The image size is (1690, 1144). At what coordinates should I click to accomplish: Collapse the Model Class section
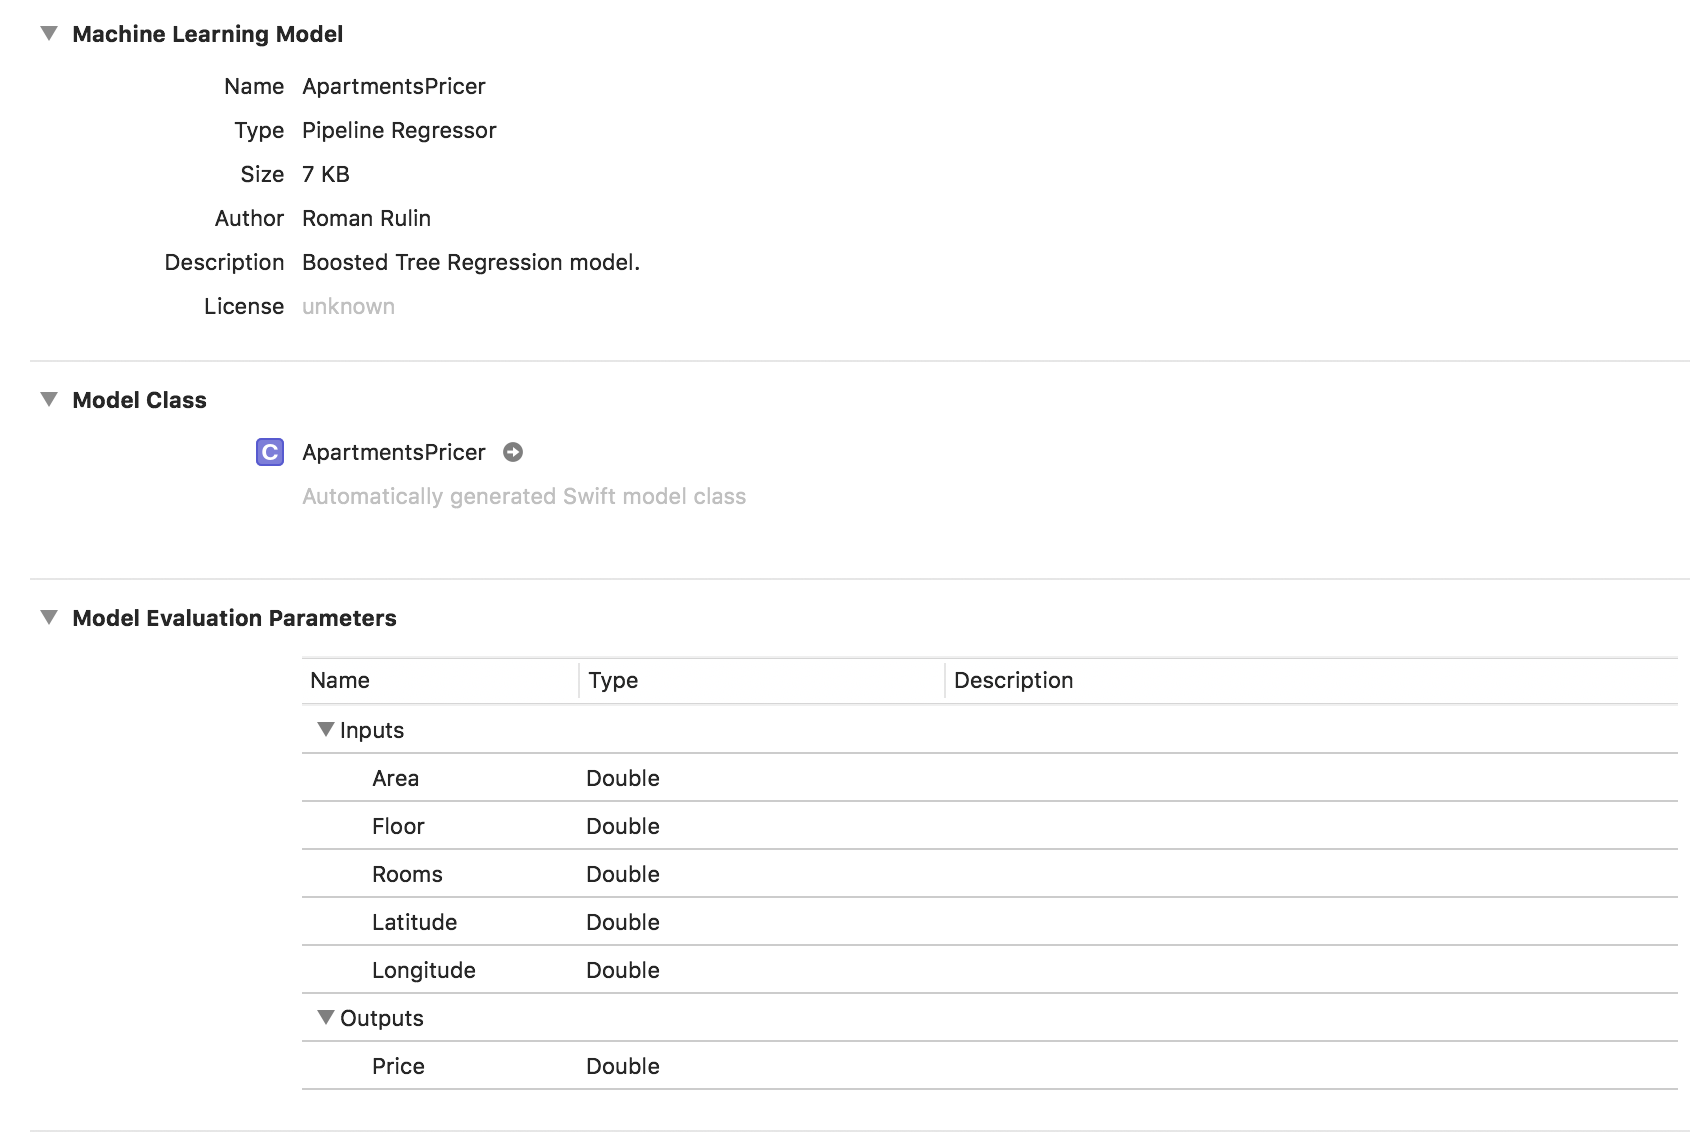point(49,400)
